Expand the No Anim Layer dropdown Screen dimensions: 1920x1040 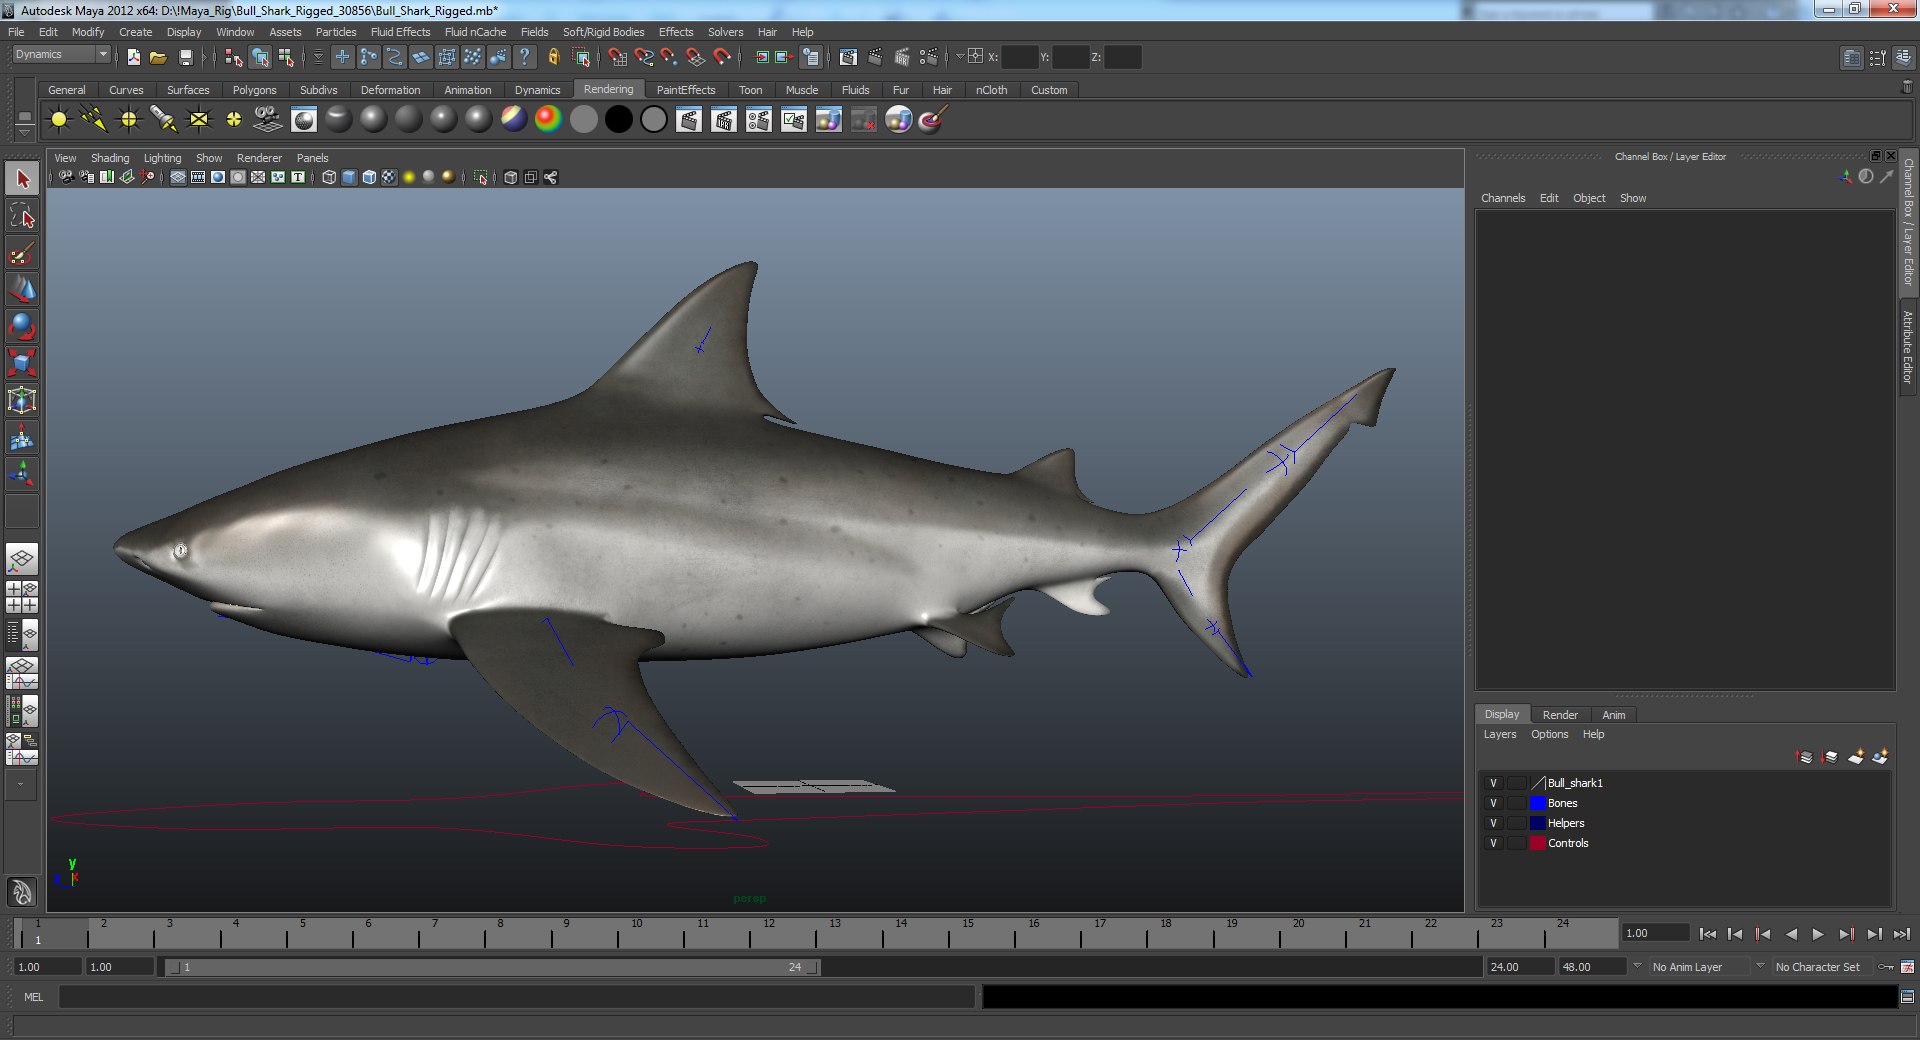pyautogui.click(x=1637, y=966)
